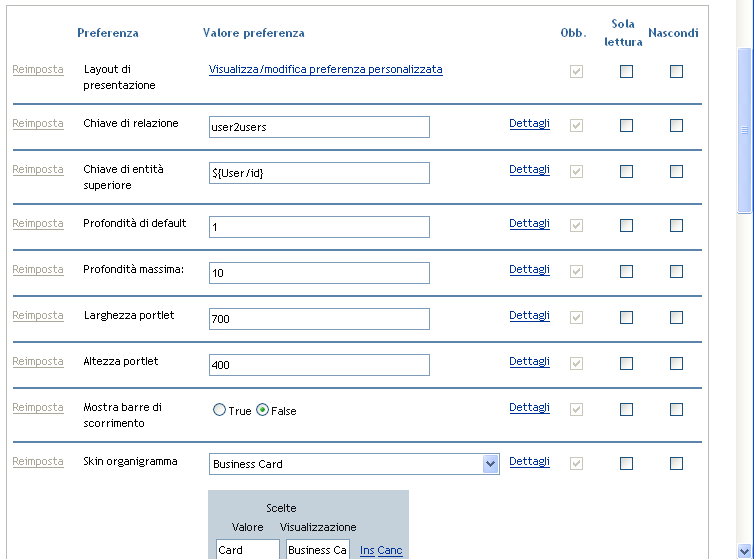Screen dimensions: 754x559
Task: Check Nascondi for Layout di presentazione
Action: [x=676, y=71]
